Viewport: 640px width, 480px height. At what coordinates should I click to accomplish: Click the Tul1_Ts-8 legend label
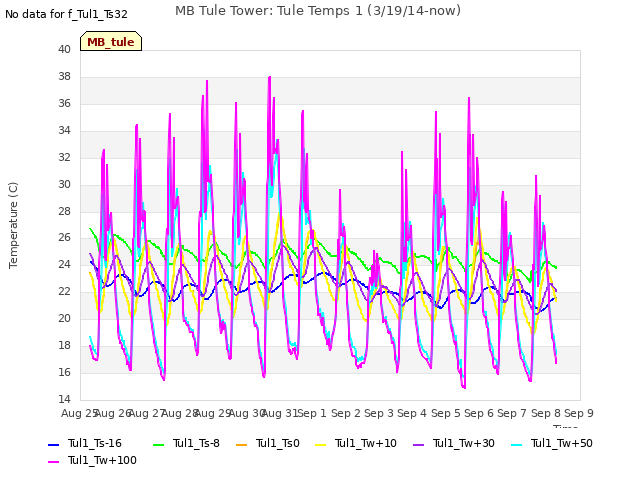pos(196,443)
